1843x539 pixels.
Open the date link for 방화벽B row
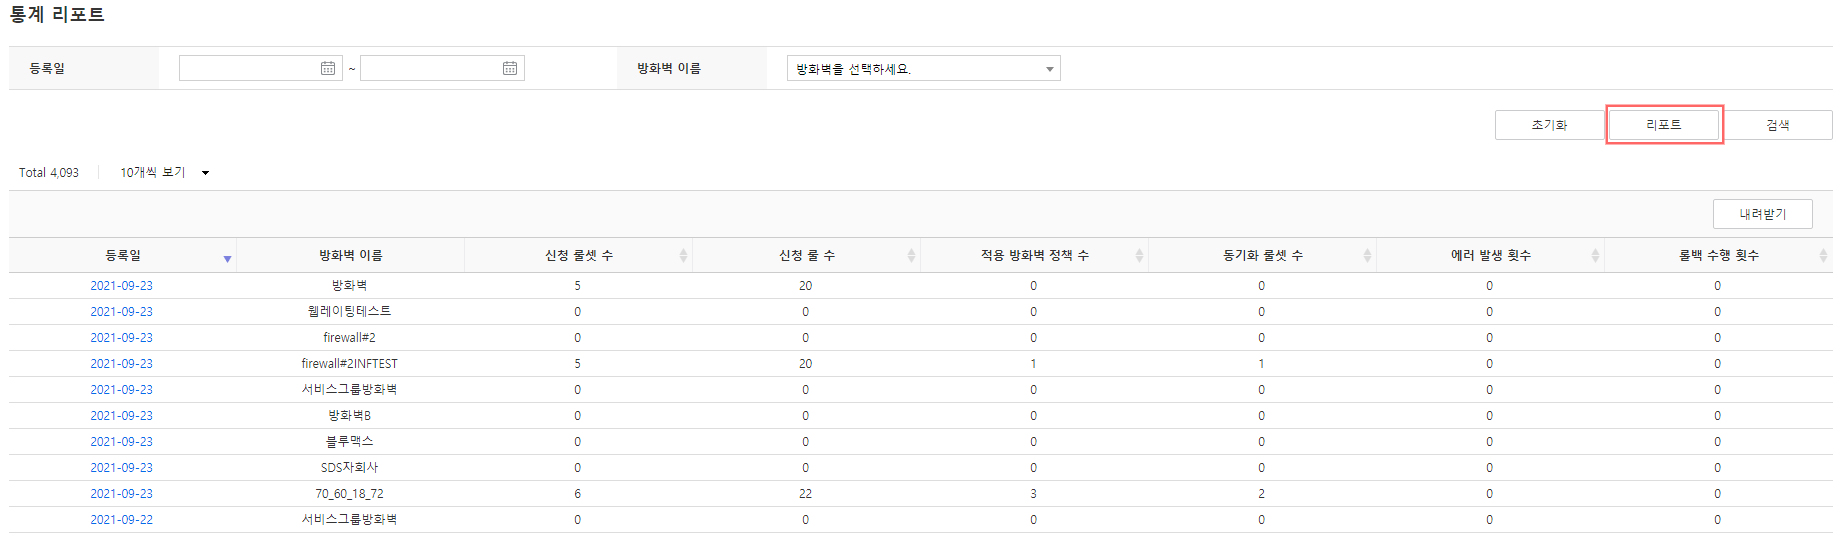(122, 416)
